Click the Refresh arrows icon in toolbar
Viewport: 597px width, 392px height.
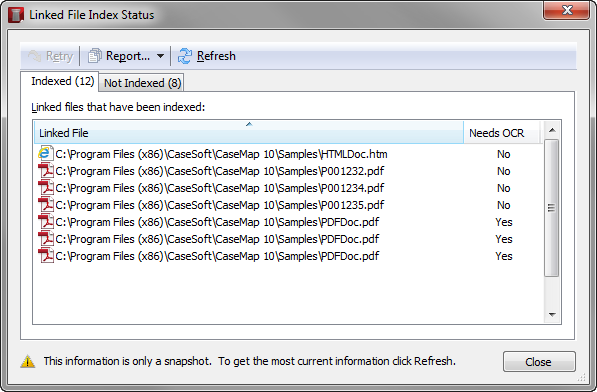click(185, 56)
